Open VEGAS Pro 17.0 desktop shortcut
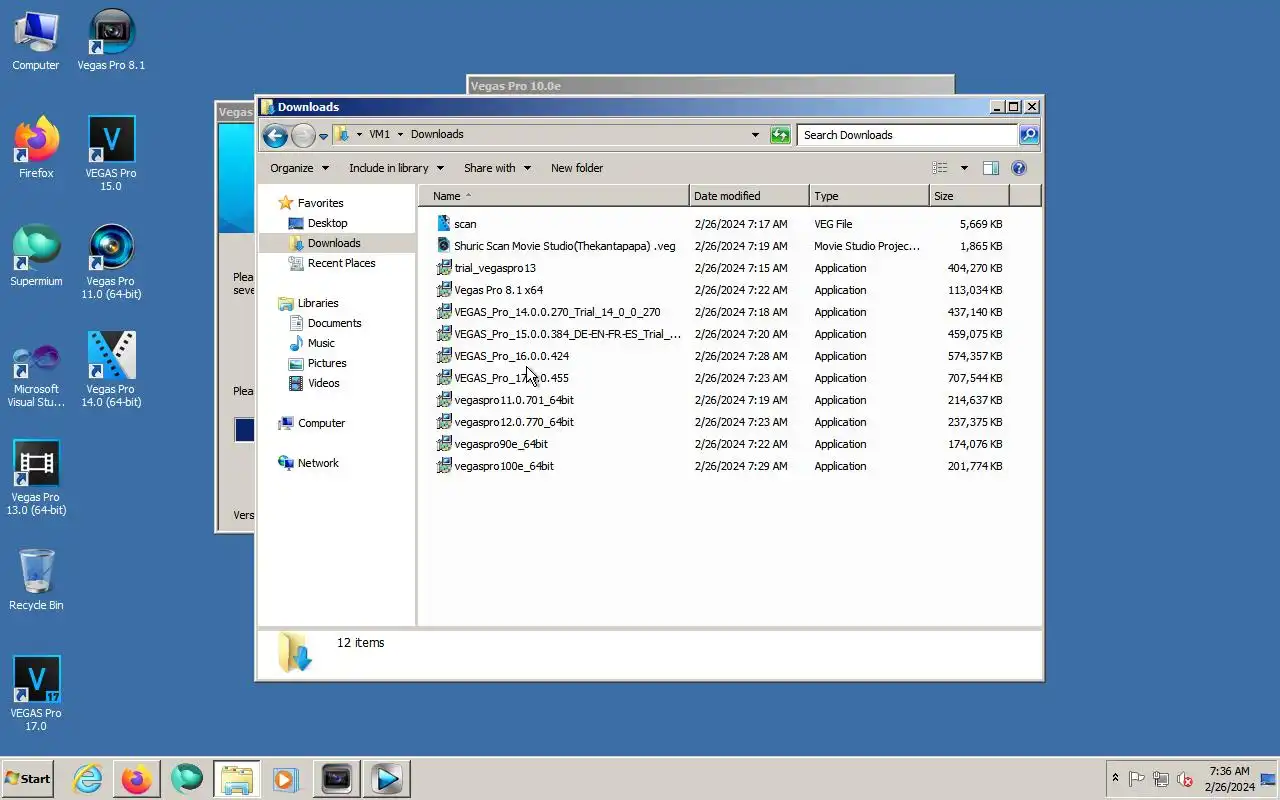1280x800 pixels. click(x=36, y=693)
